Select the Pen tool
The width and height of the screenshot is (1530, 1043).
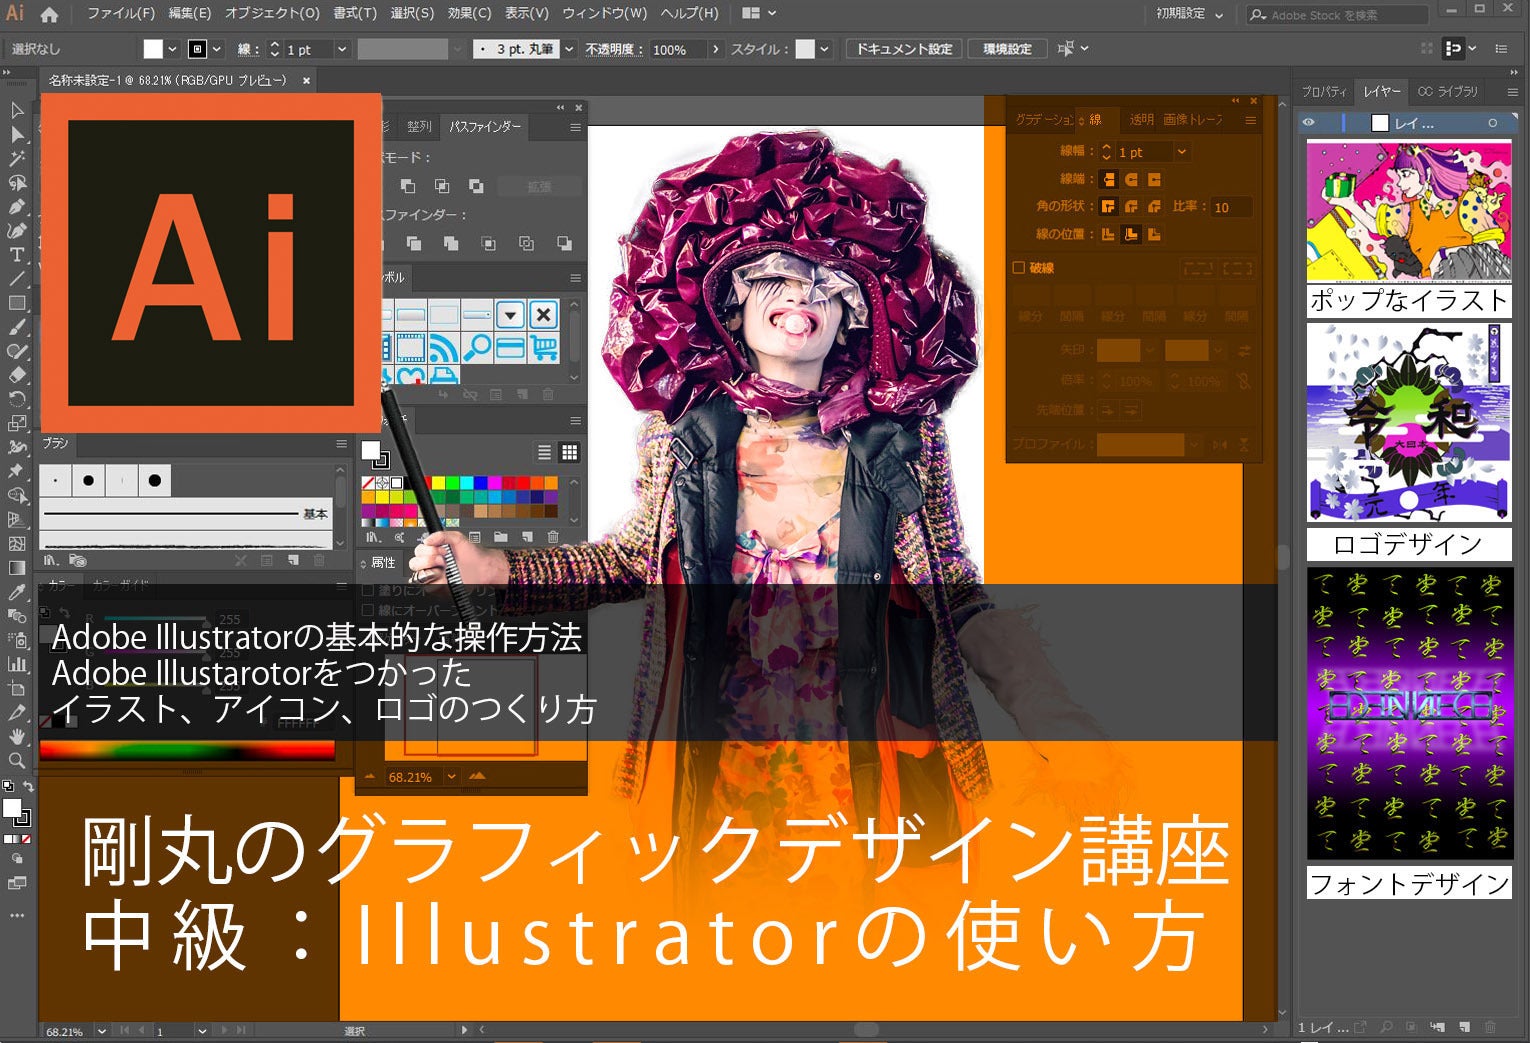pyautogui.click(x=17, y=207)
